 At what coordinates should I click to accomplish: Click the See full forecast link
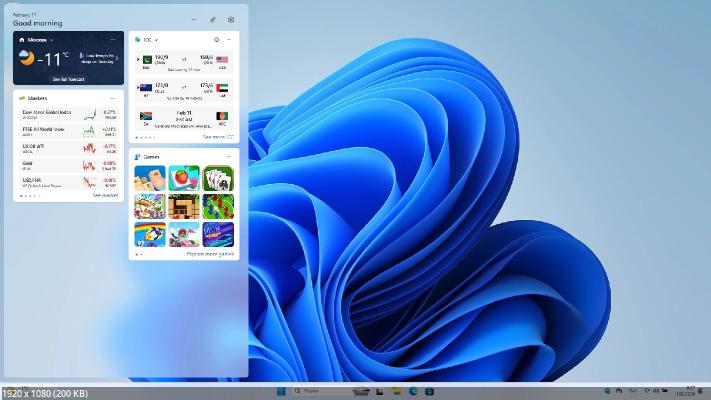(68, 79)
